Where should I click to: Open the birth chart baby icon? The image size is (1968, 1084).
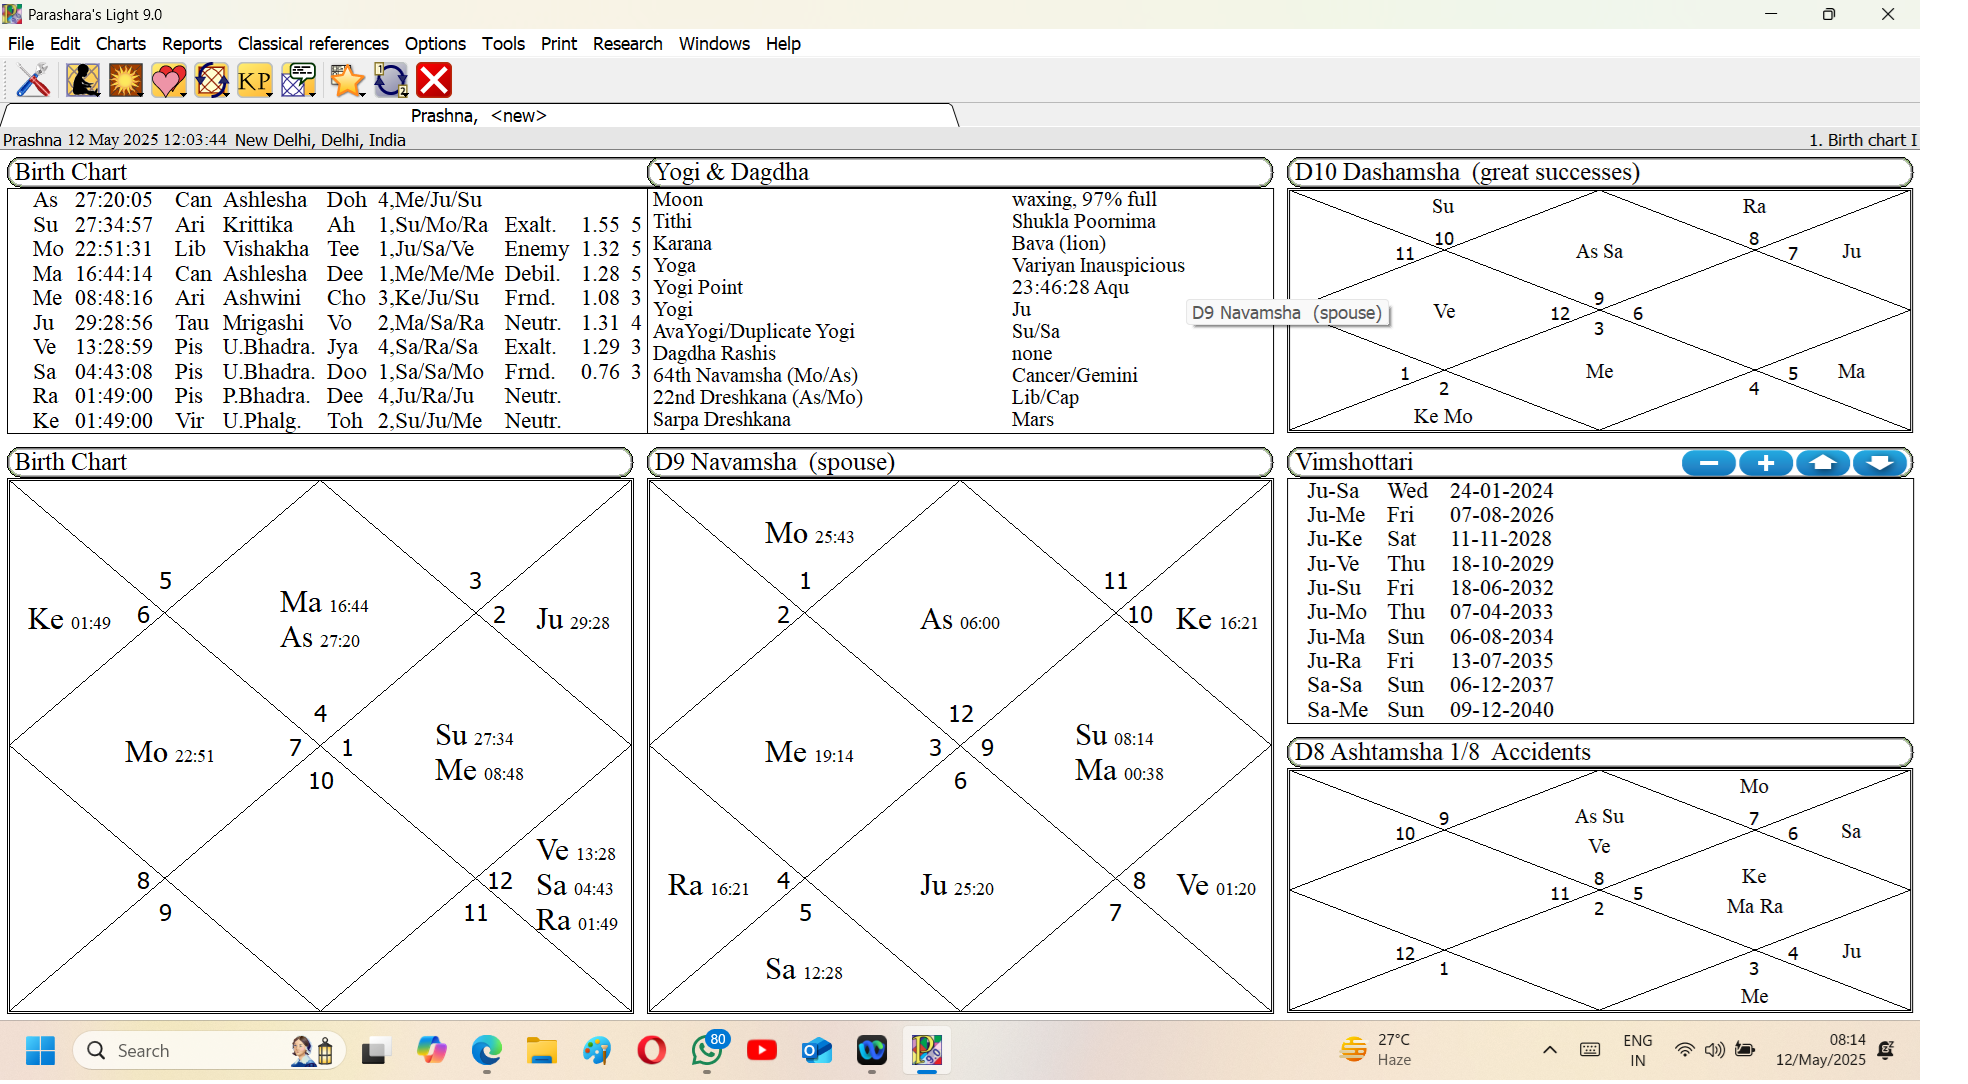(x=83, y=80)
